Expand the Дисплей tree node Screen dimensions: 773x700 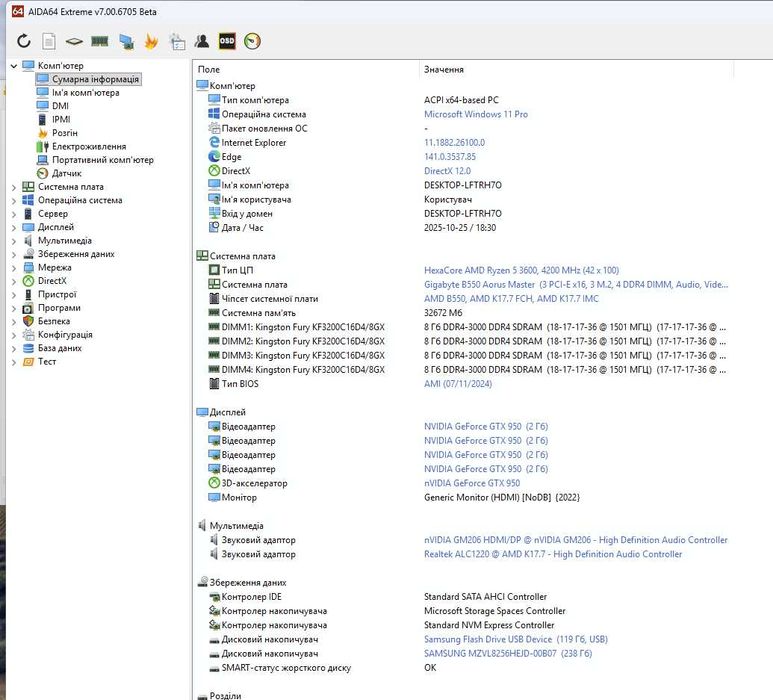(x=14, y=228)
